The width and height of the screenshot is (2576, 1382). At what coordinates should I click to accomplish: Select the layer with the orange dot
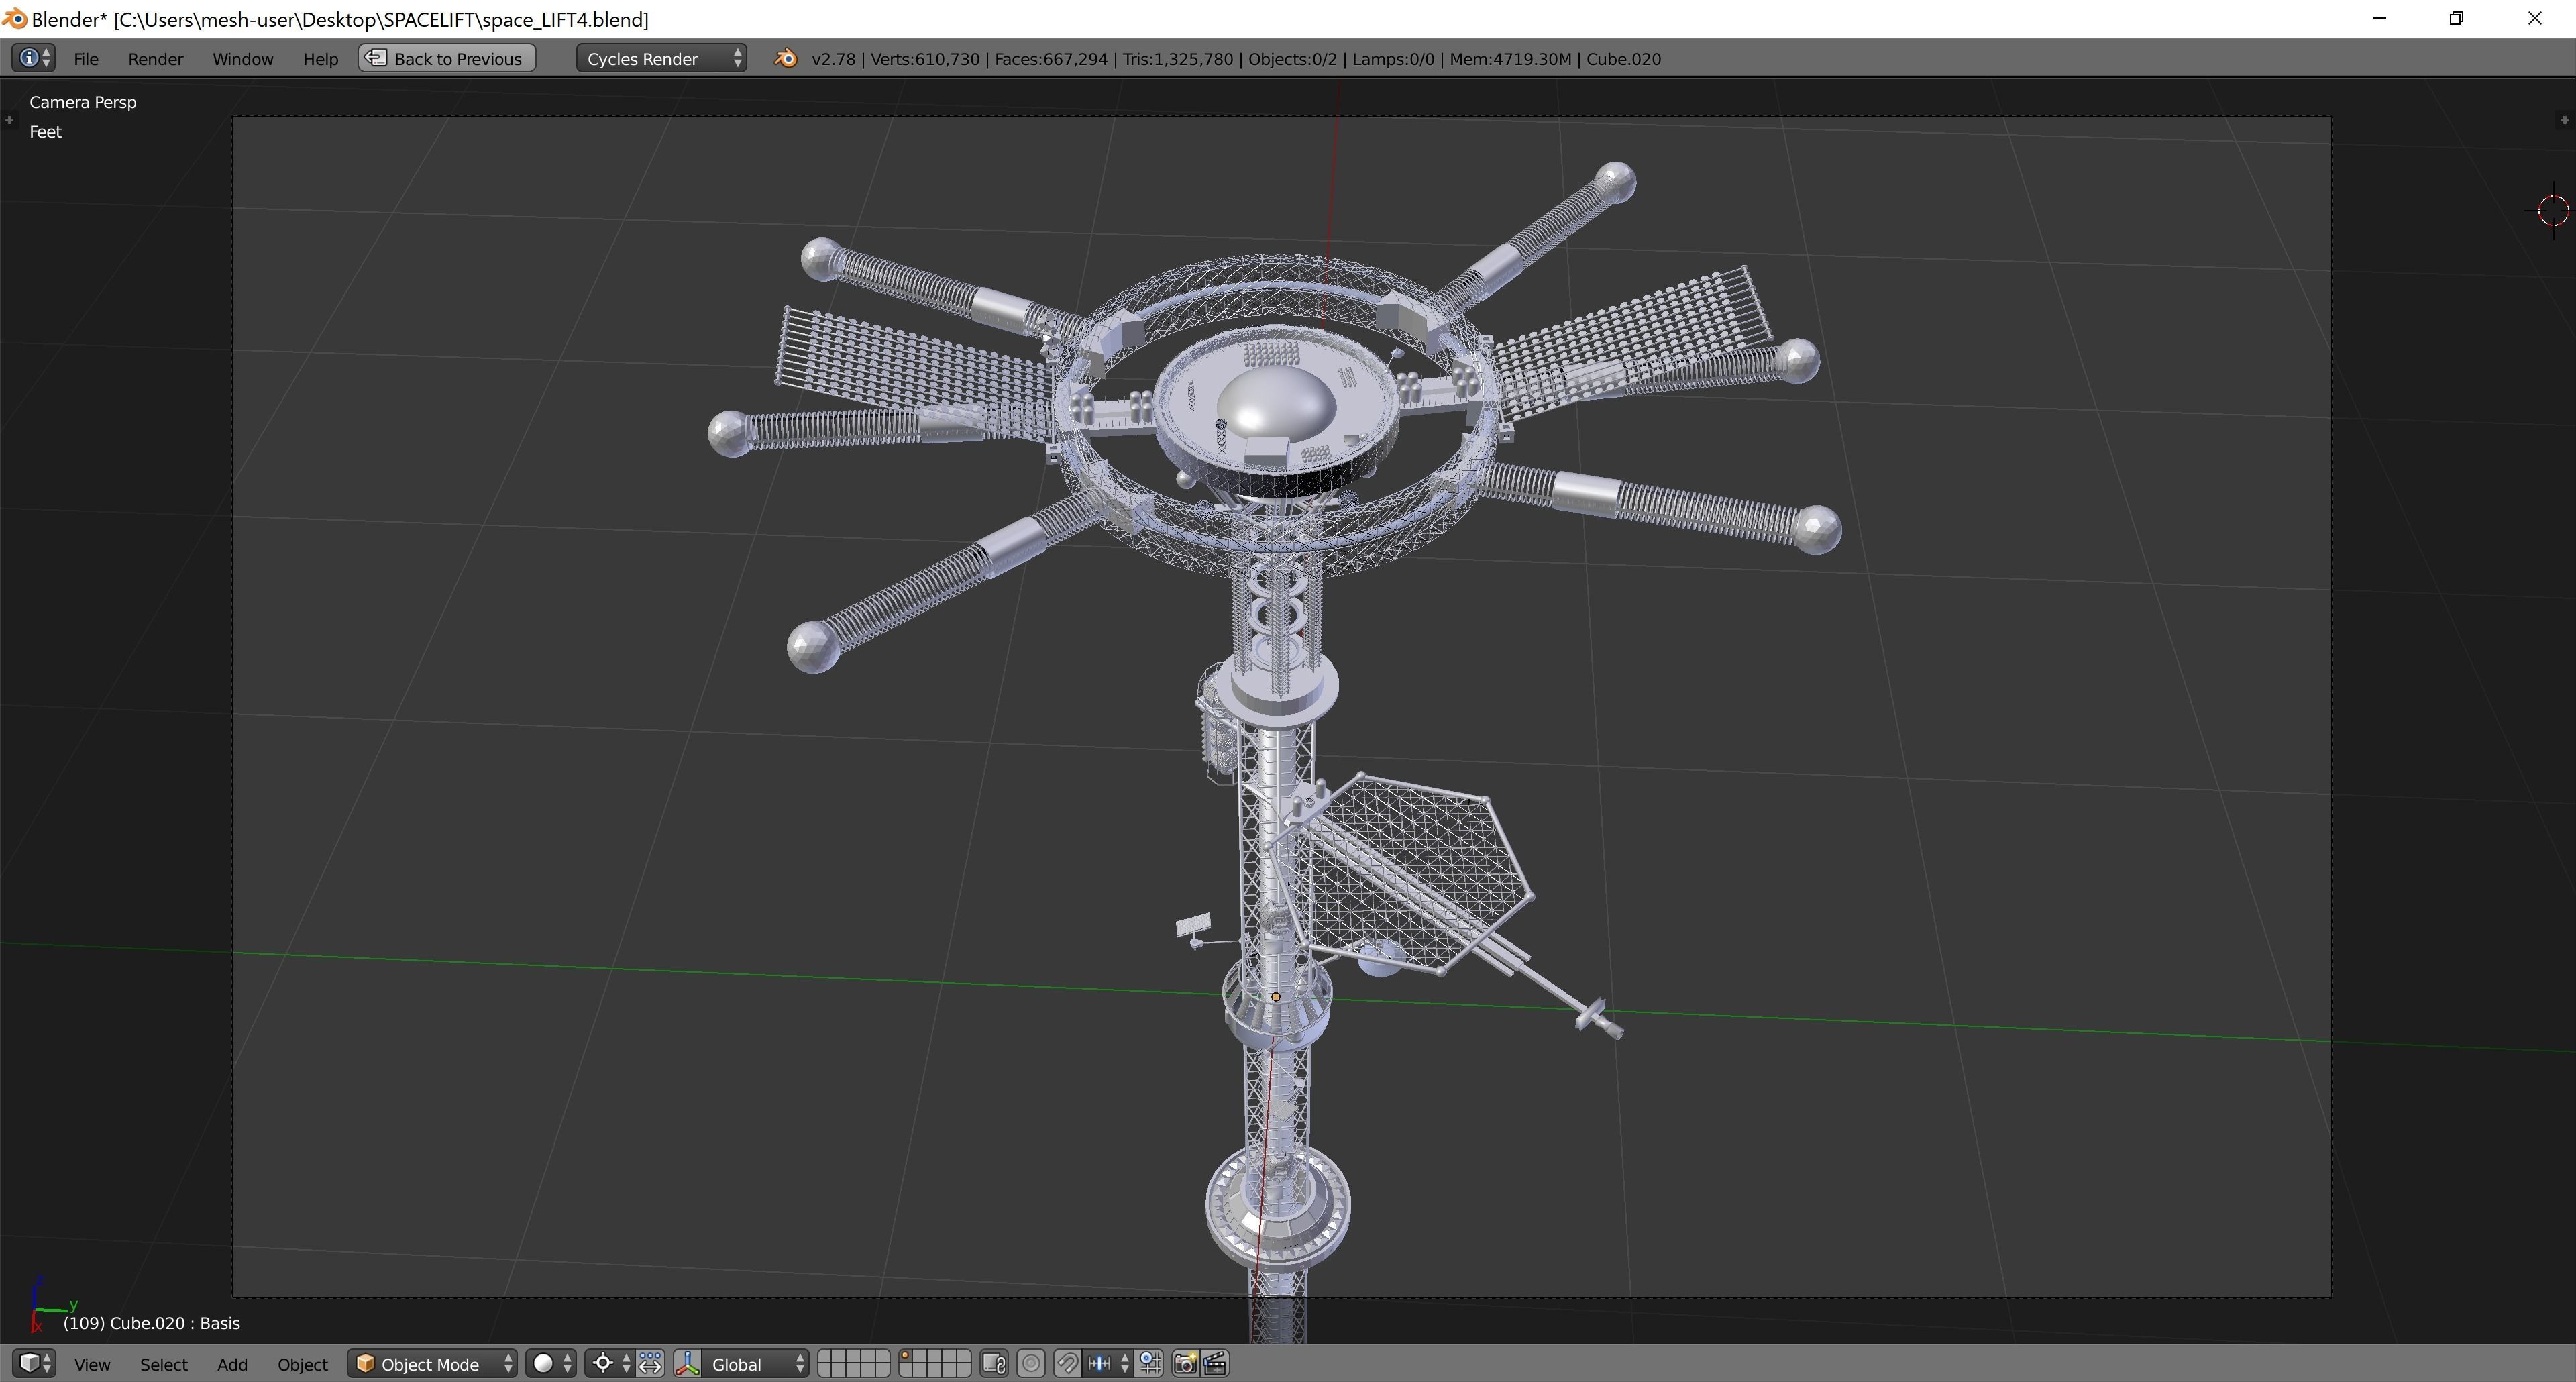[x=906, y=1357]
